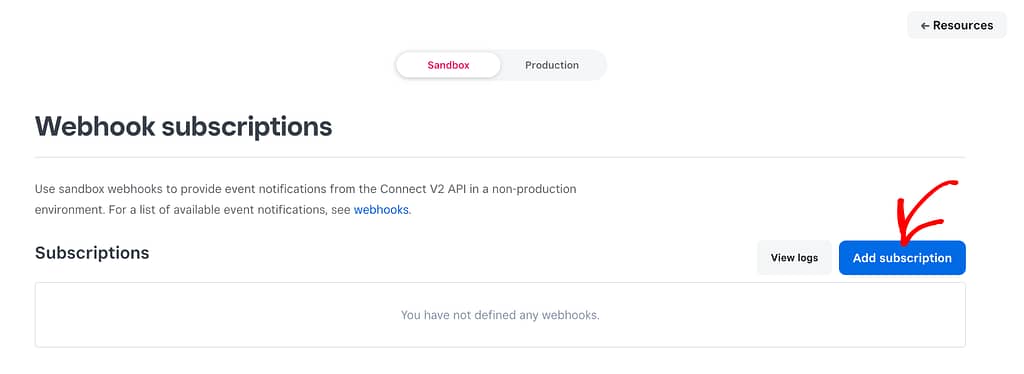Click the word 'Production' in the environment switcher
This screenshot has width=1024, height=374.
[552, 65]
